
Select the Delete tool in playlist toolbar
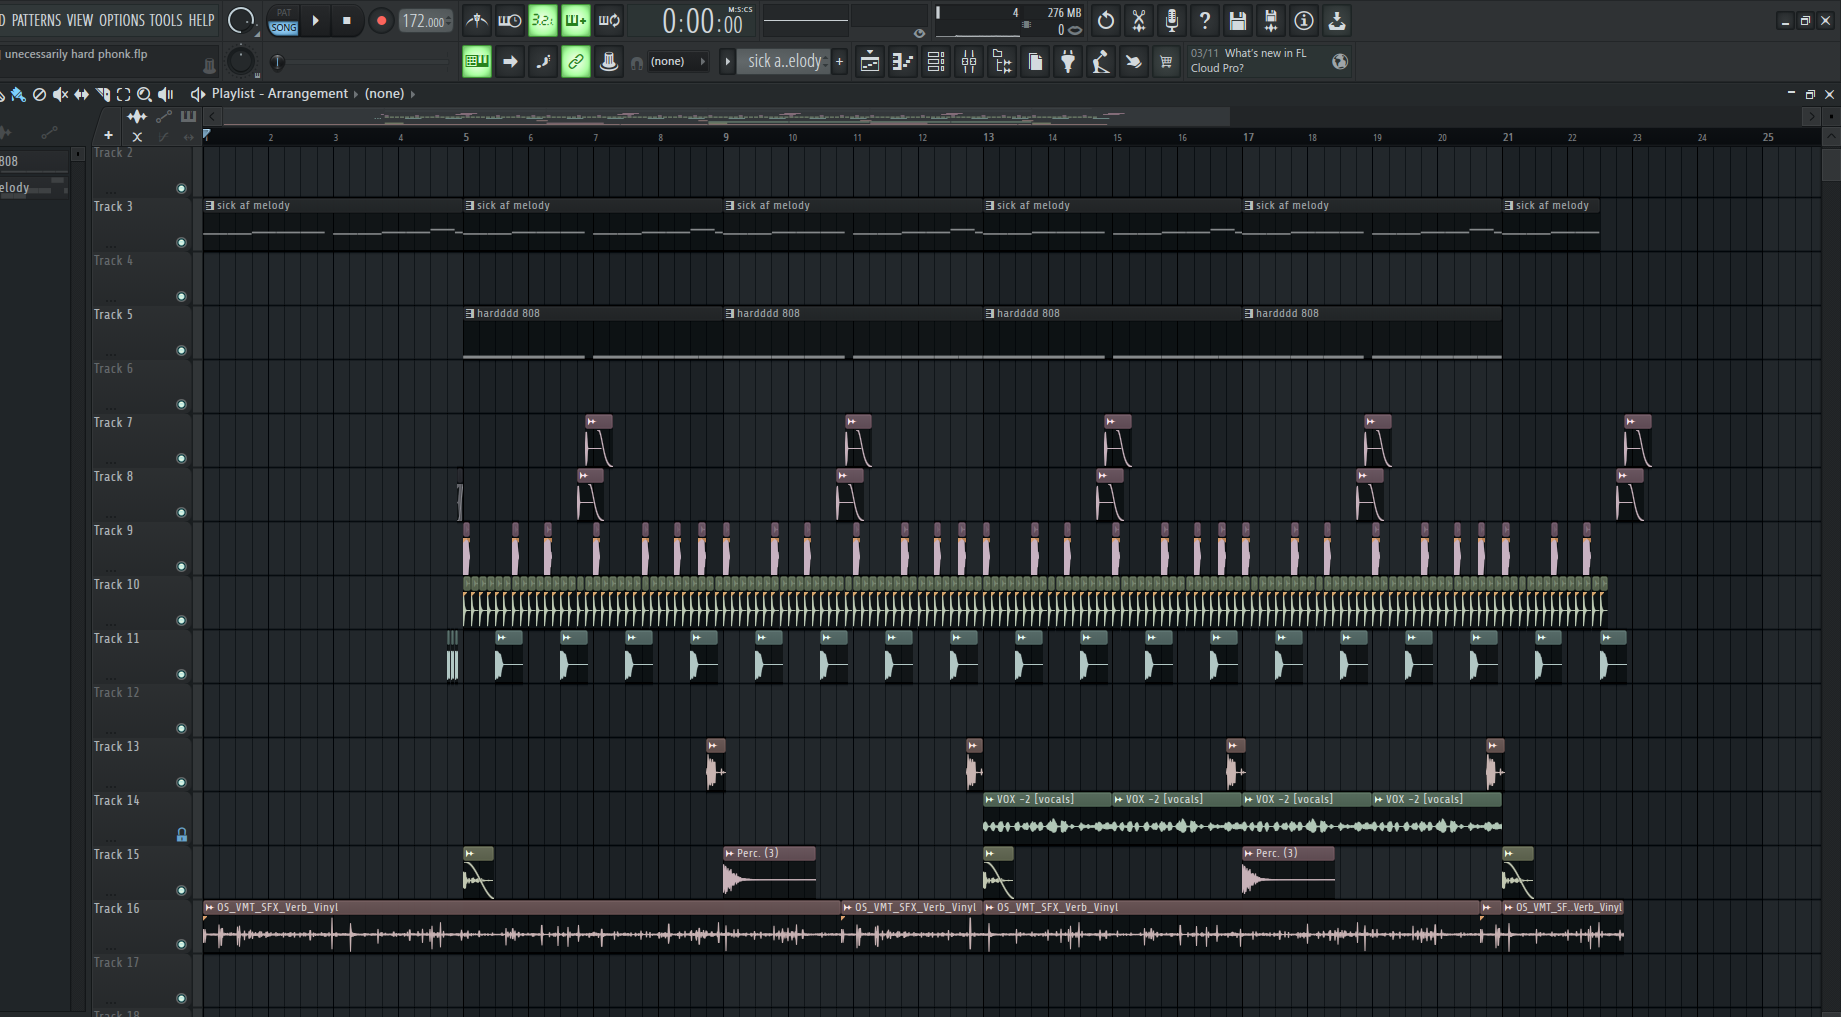39,94
